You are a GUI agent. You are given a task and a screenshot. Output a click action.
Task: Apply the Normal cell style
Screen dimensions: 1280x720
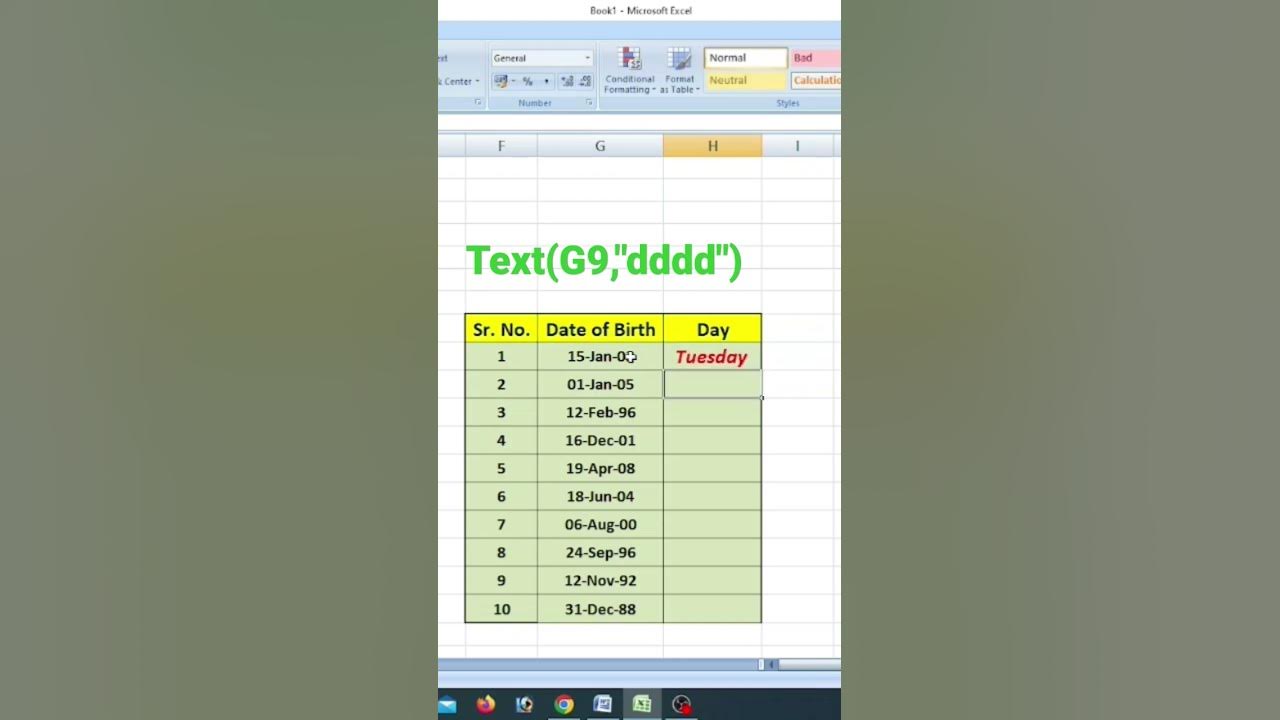pyautogui.click(x=745, y=58)
